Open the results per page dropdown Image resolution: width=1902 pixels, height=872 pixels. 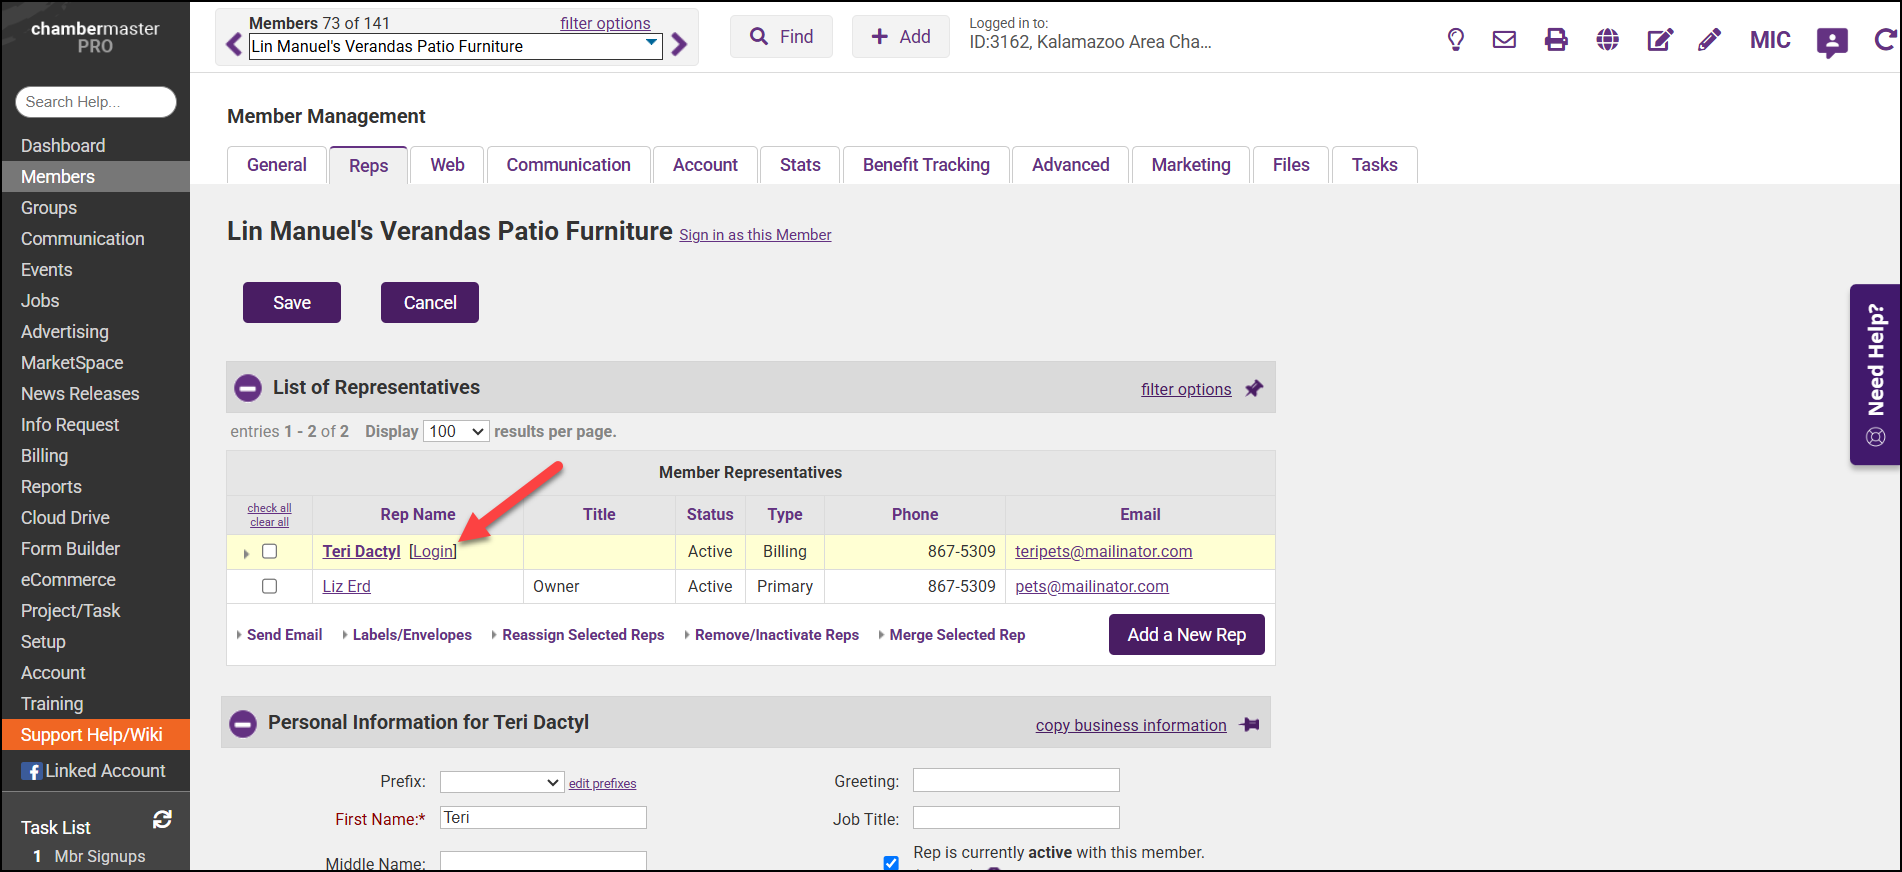coord(456,432)
